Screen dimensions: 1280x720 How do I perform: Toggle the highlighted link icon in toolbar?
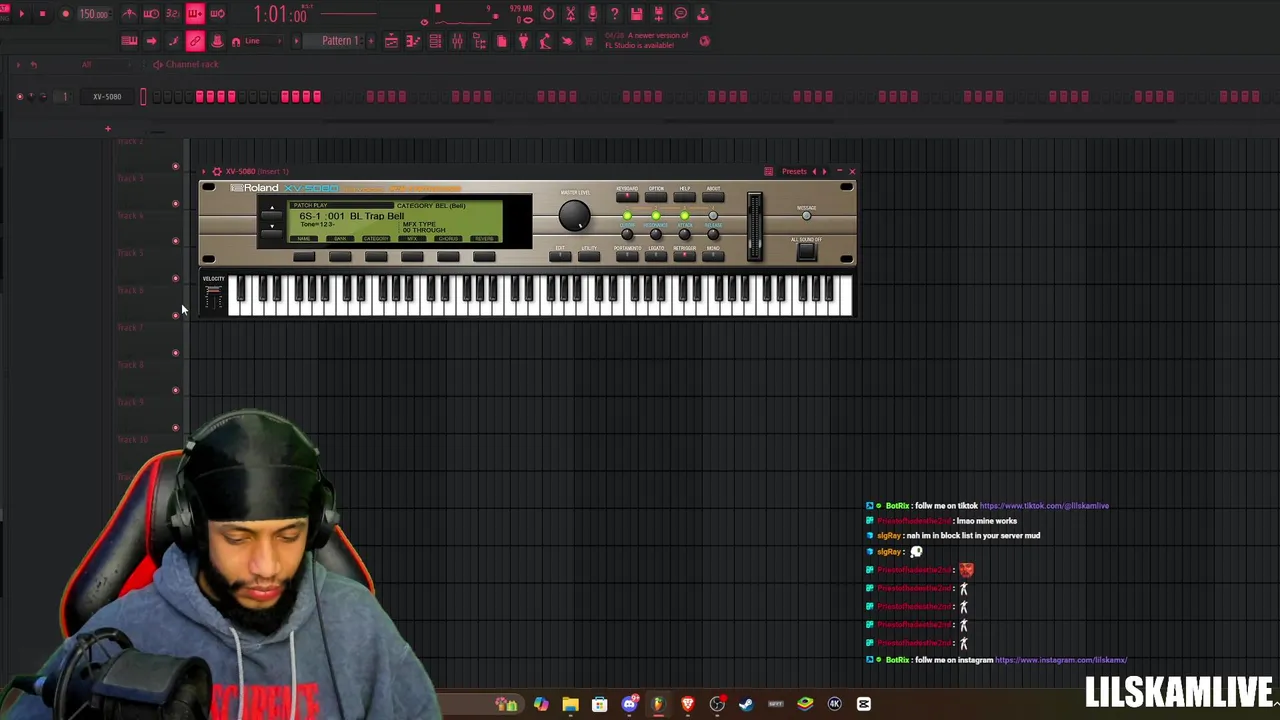(x=195, y=41)
